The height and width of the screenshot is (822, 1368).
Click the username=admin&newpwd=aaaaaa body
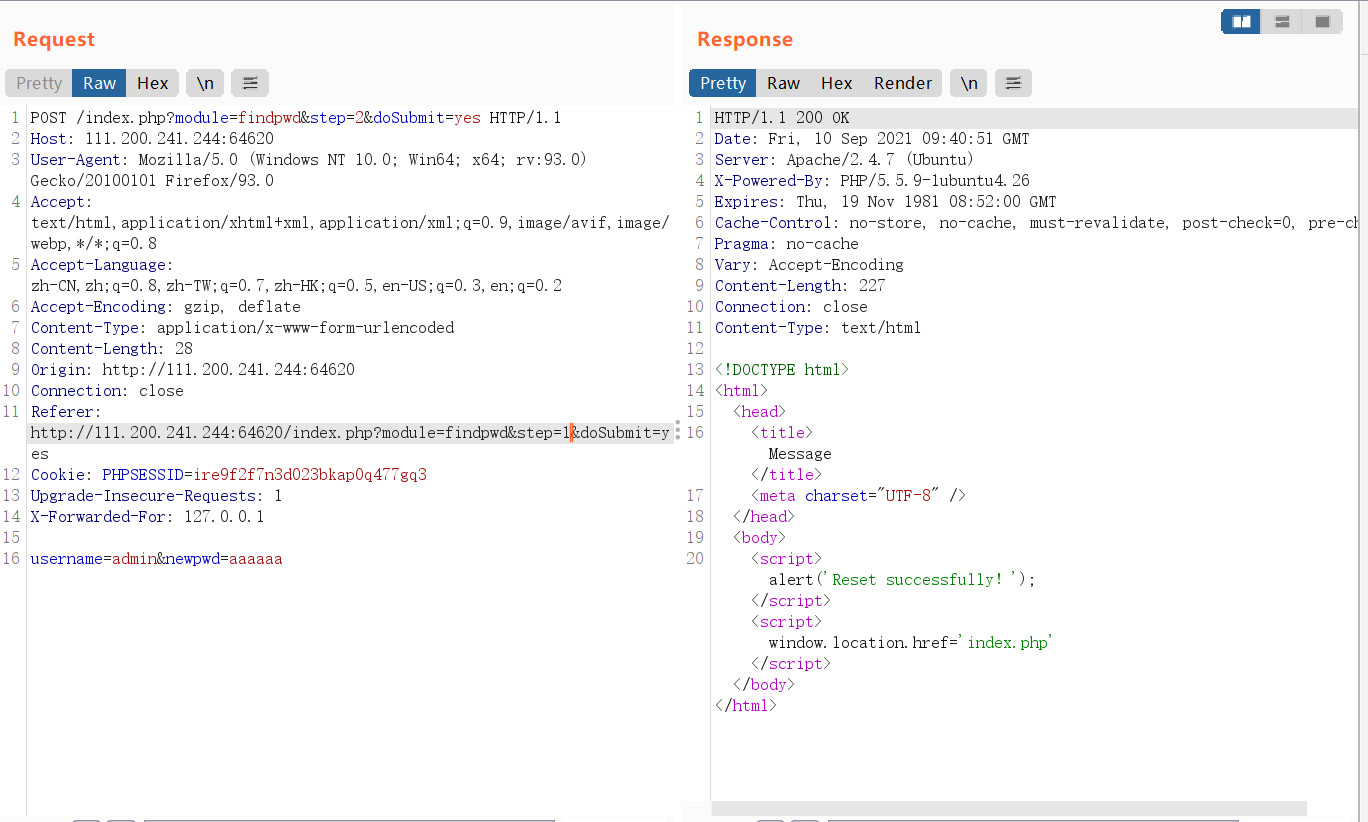(x=156, y=559)
